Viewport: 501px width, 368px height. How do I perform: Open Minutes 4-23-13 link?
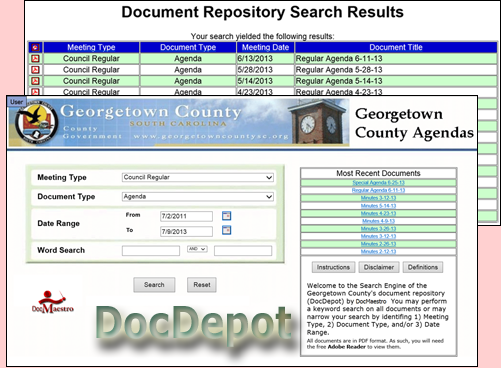coord(378,213)
